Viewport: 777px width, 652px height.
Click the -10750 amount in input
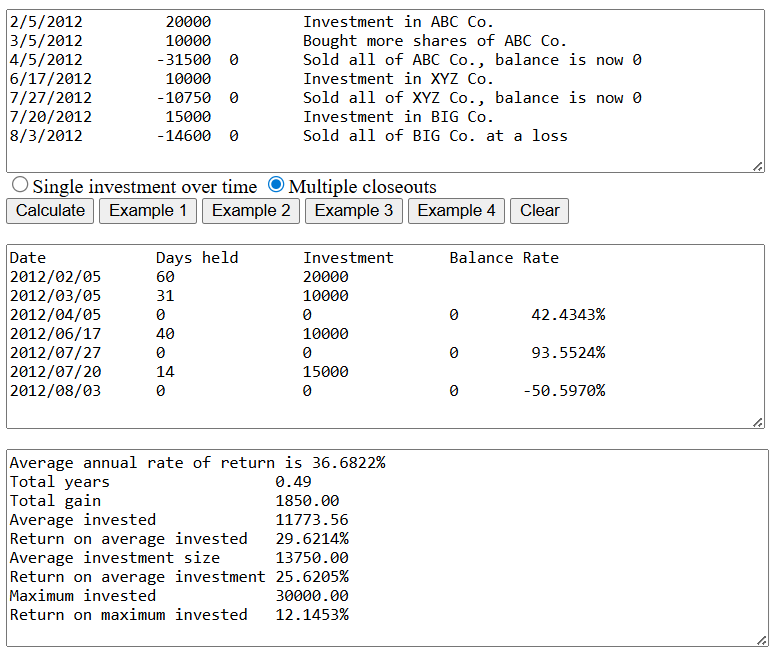pos(184,98)
